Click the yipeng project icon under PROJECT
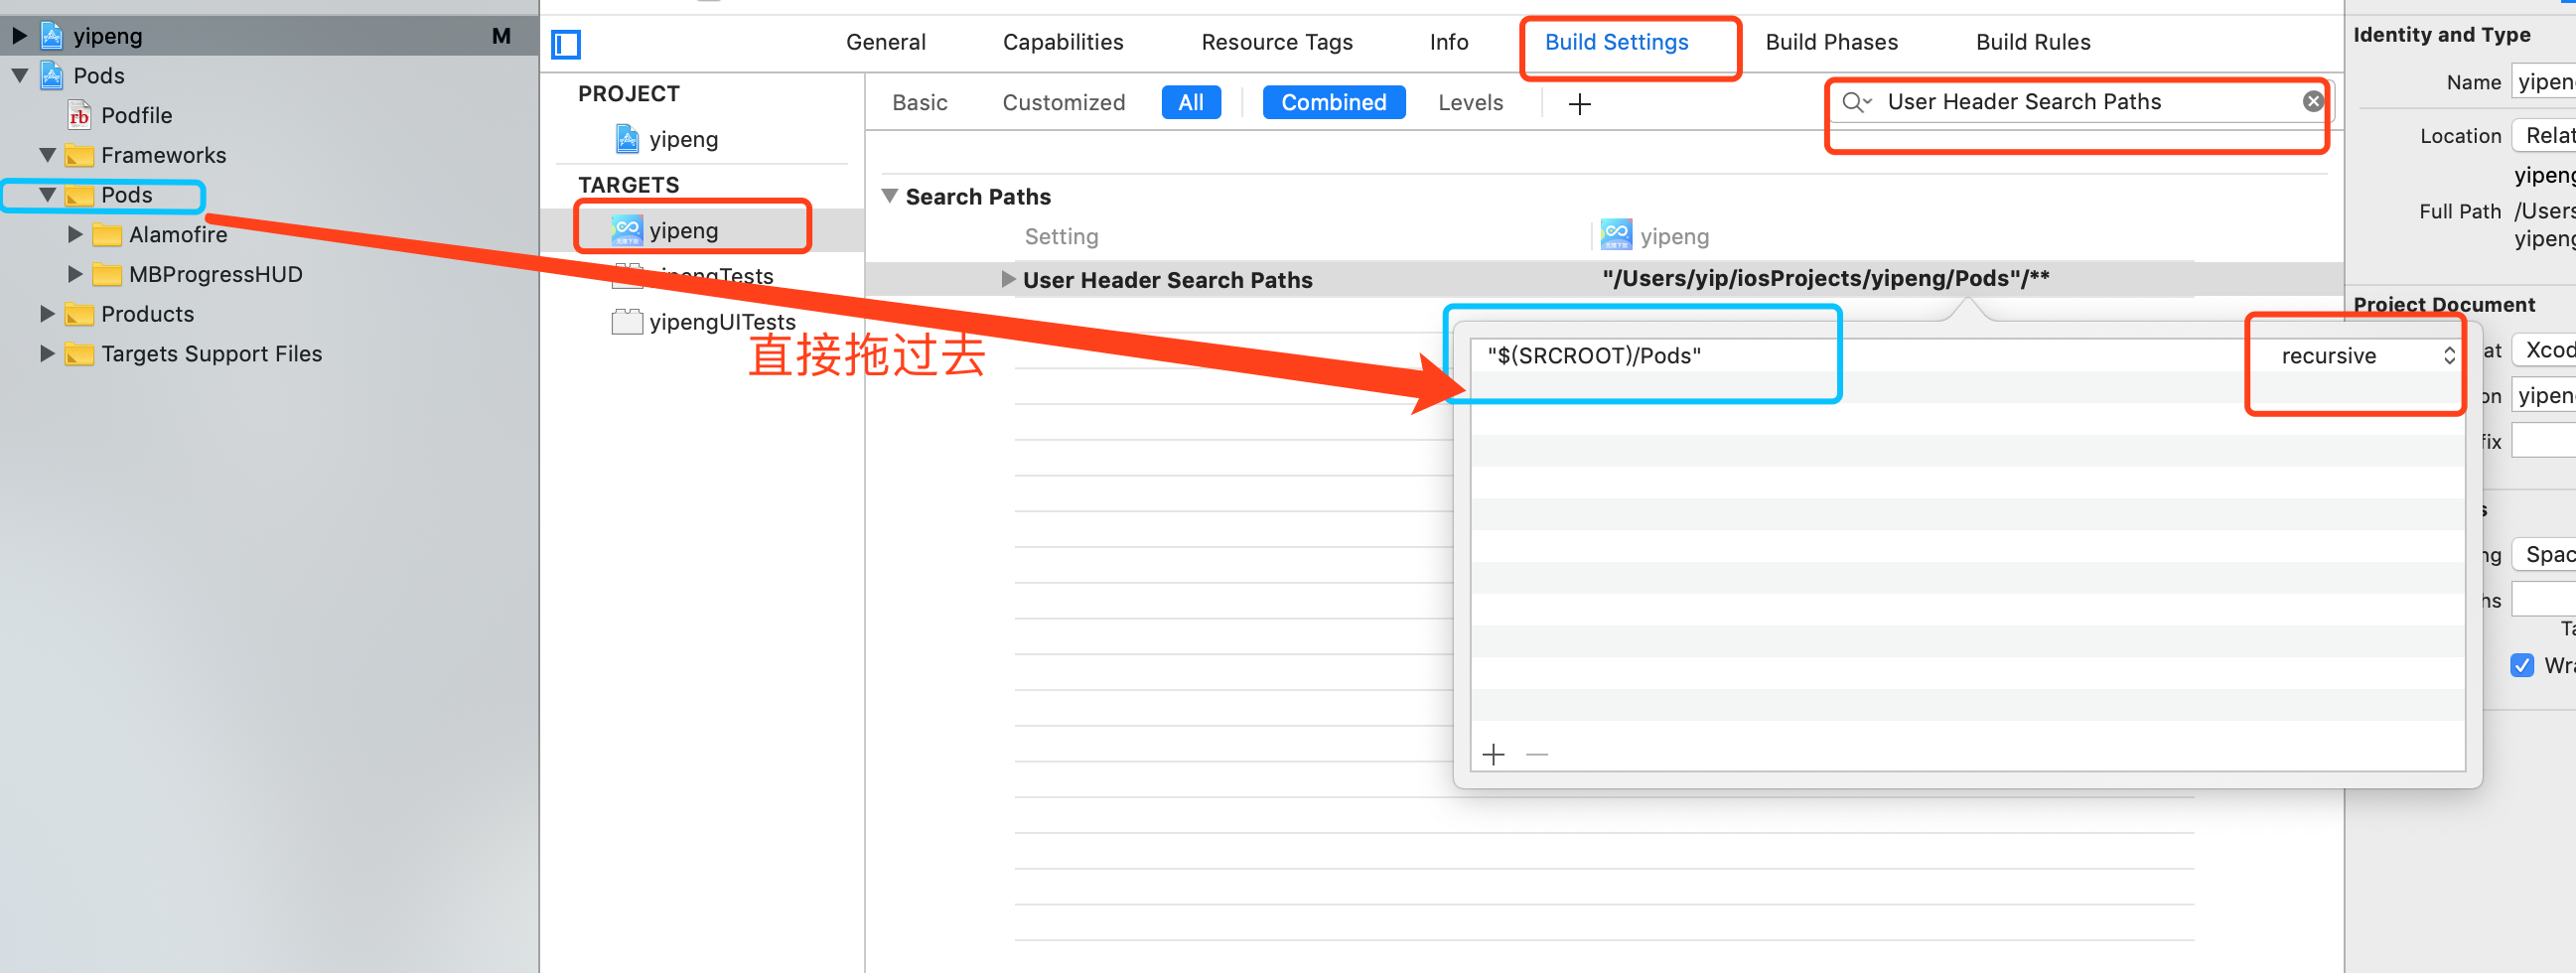 point(627,139)
